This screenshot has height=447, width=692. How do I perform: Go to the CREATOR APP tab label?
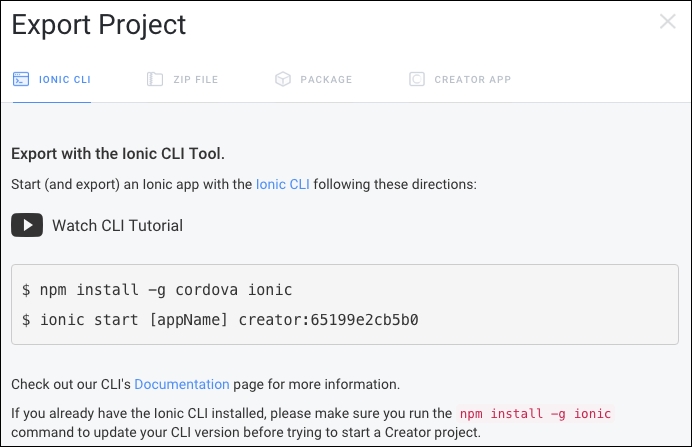click(x=473, y=80)
